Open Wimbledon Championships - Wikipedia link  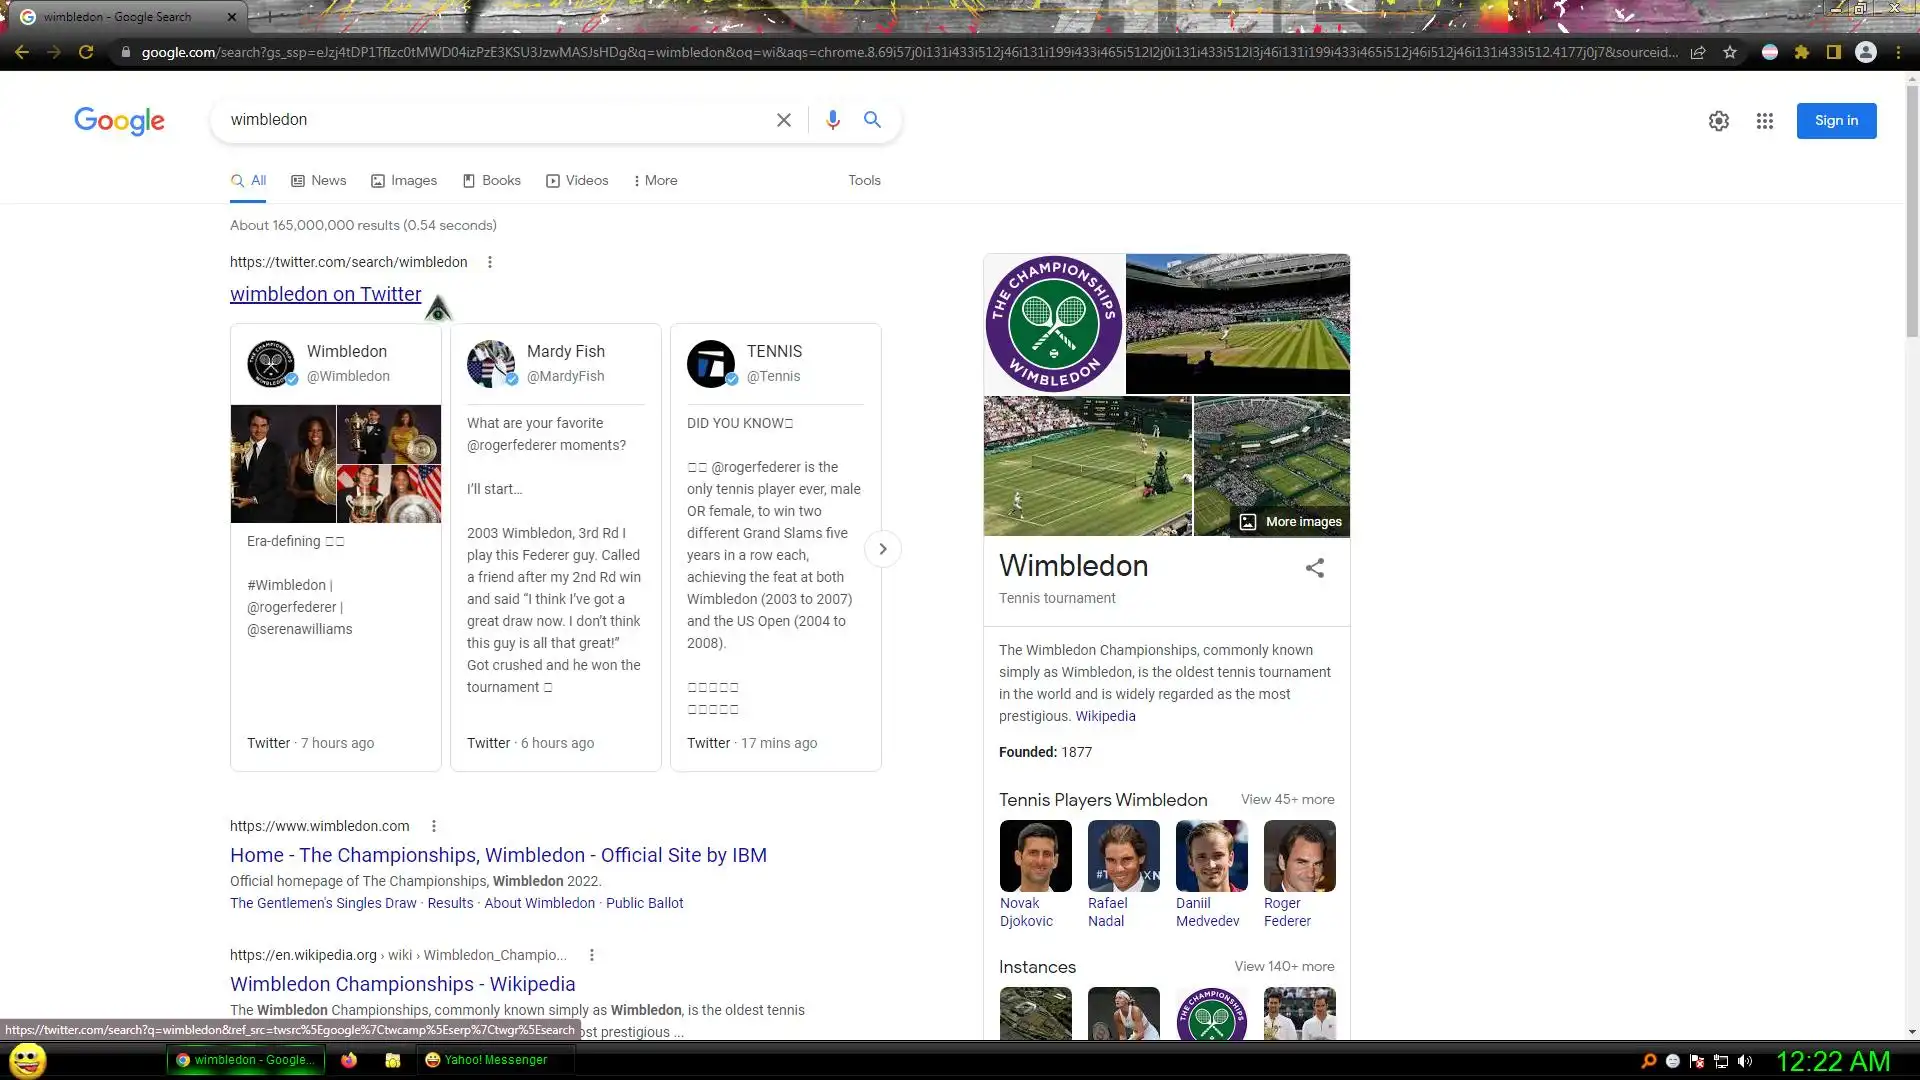click(x=402, y=984)
